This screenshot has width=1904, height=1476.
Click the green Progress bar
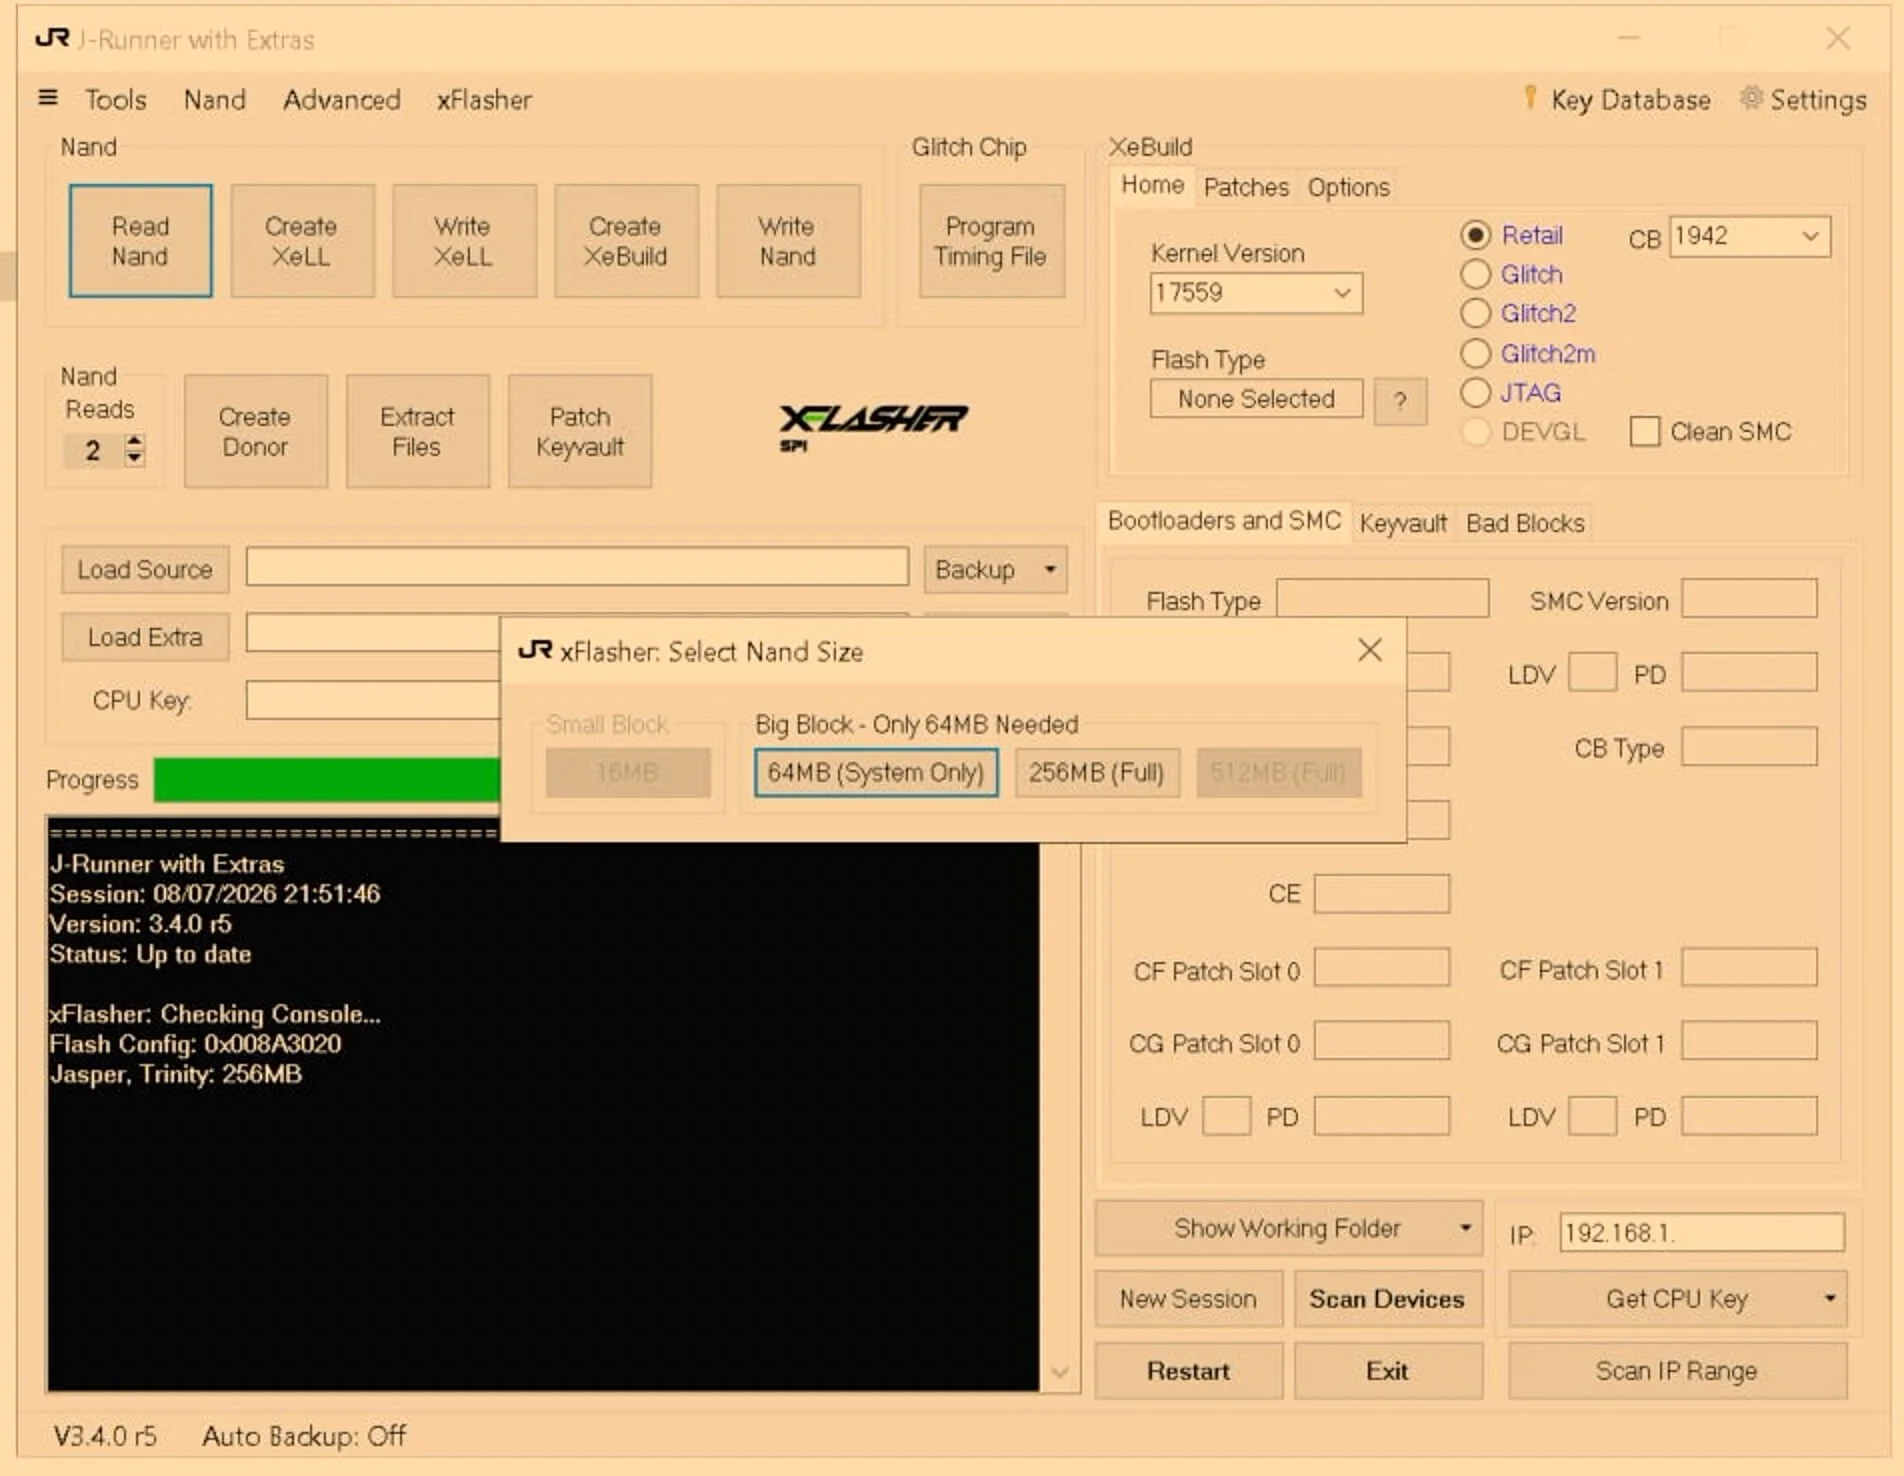327,779
